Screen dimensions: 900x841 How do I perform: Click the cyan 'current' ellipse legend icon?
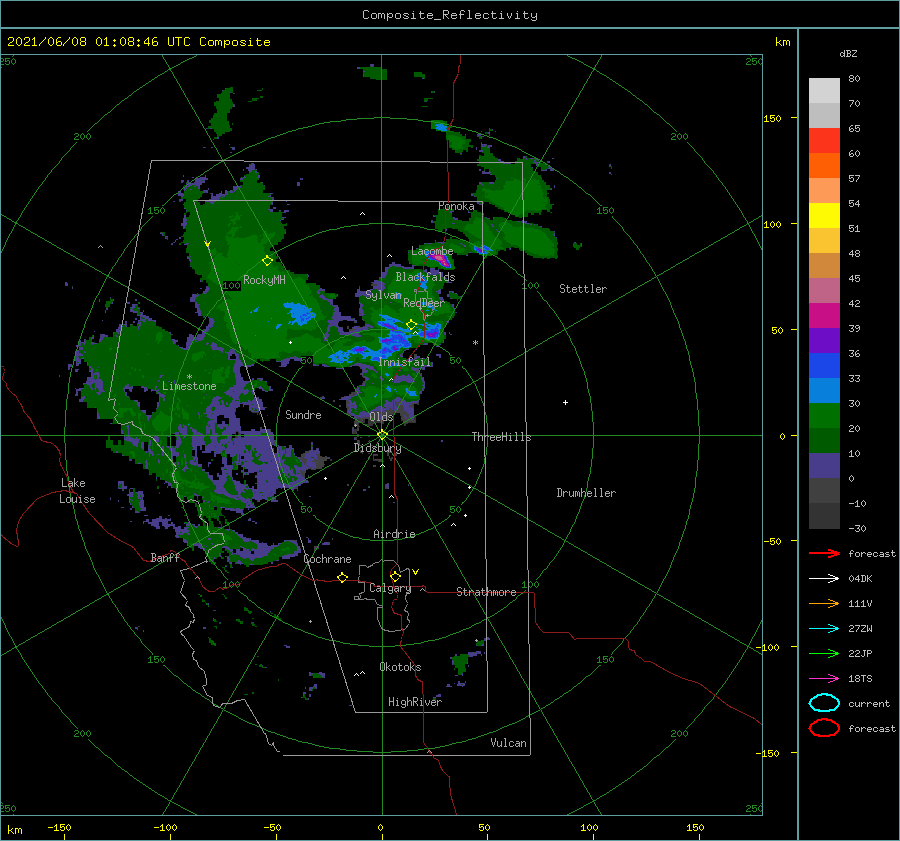click(824, 703)
